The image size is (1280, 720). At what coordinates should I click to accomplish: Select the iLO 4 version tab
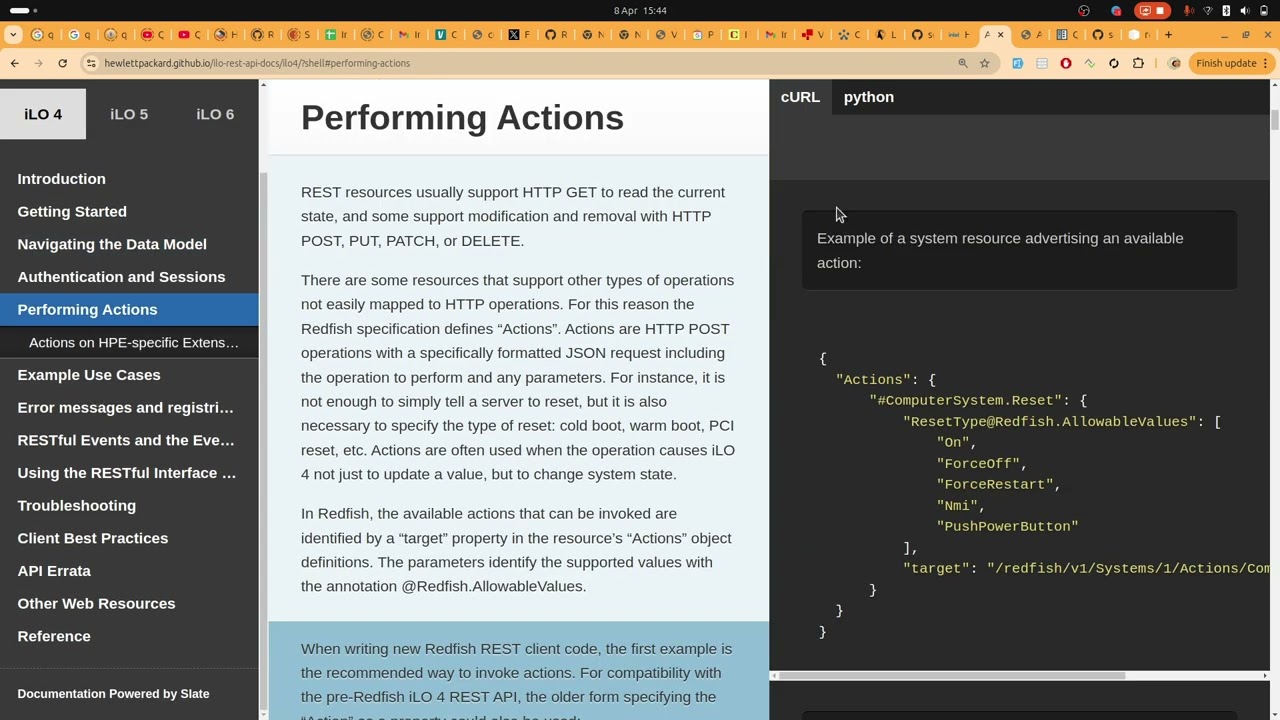(x=43, y=114)
